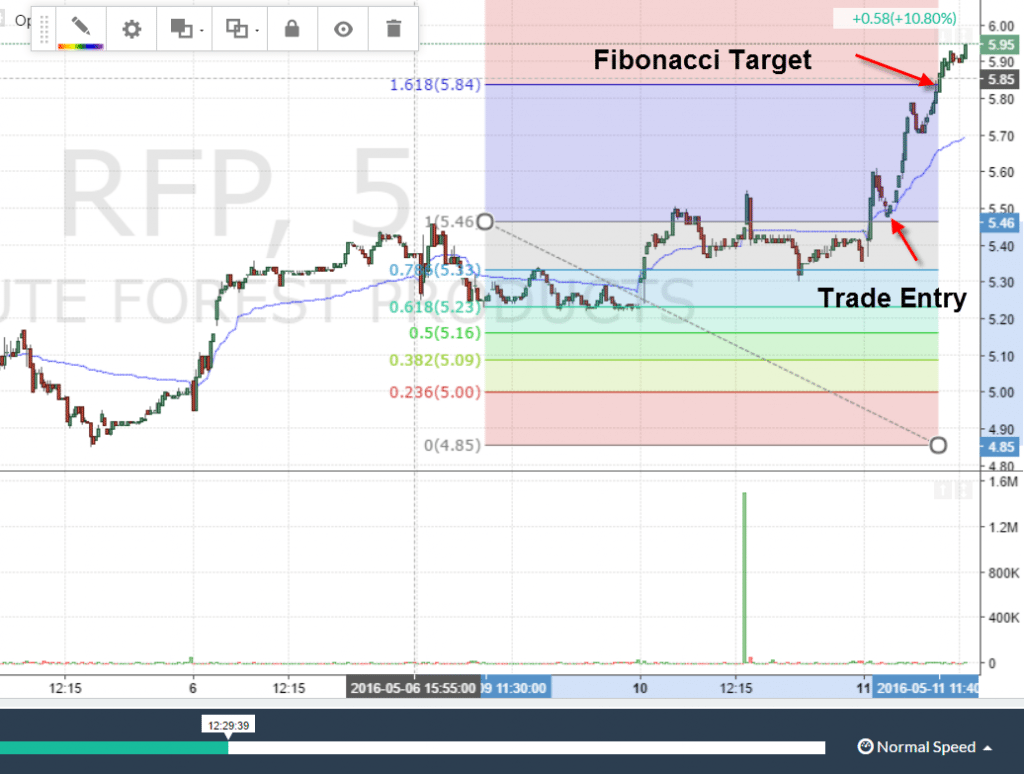Click the Fibonacci anchor circle at 0(4.85)

click(x=938, y=445)
